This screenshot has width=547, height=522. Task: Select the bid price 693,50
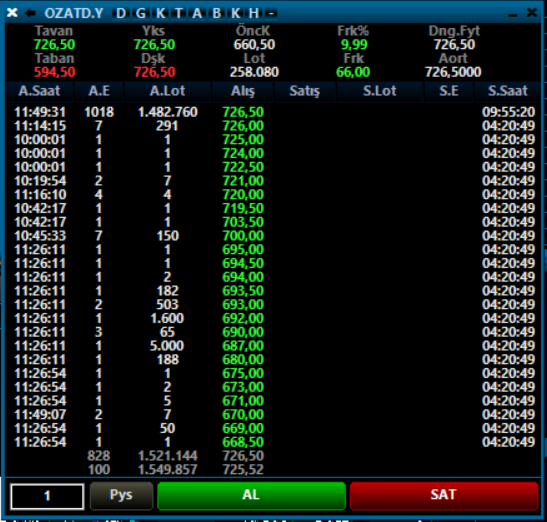243,291
